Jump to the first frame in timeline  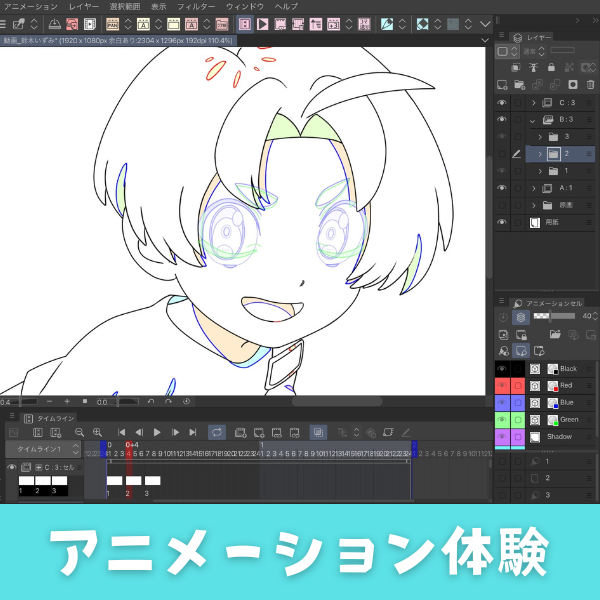(122, 432)
